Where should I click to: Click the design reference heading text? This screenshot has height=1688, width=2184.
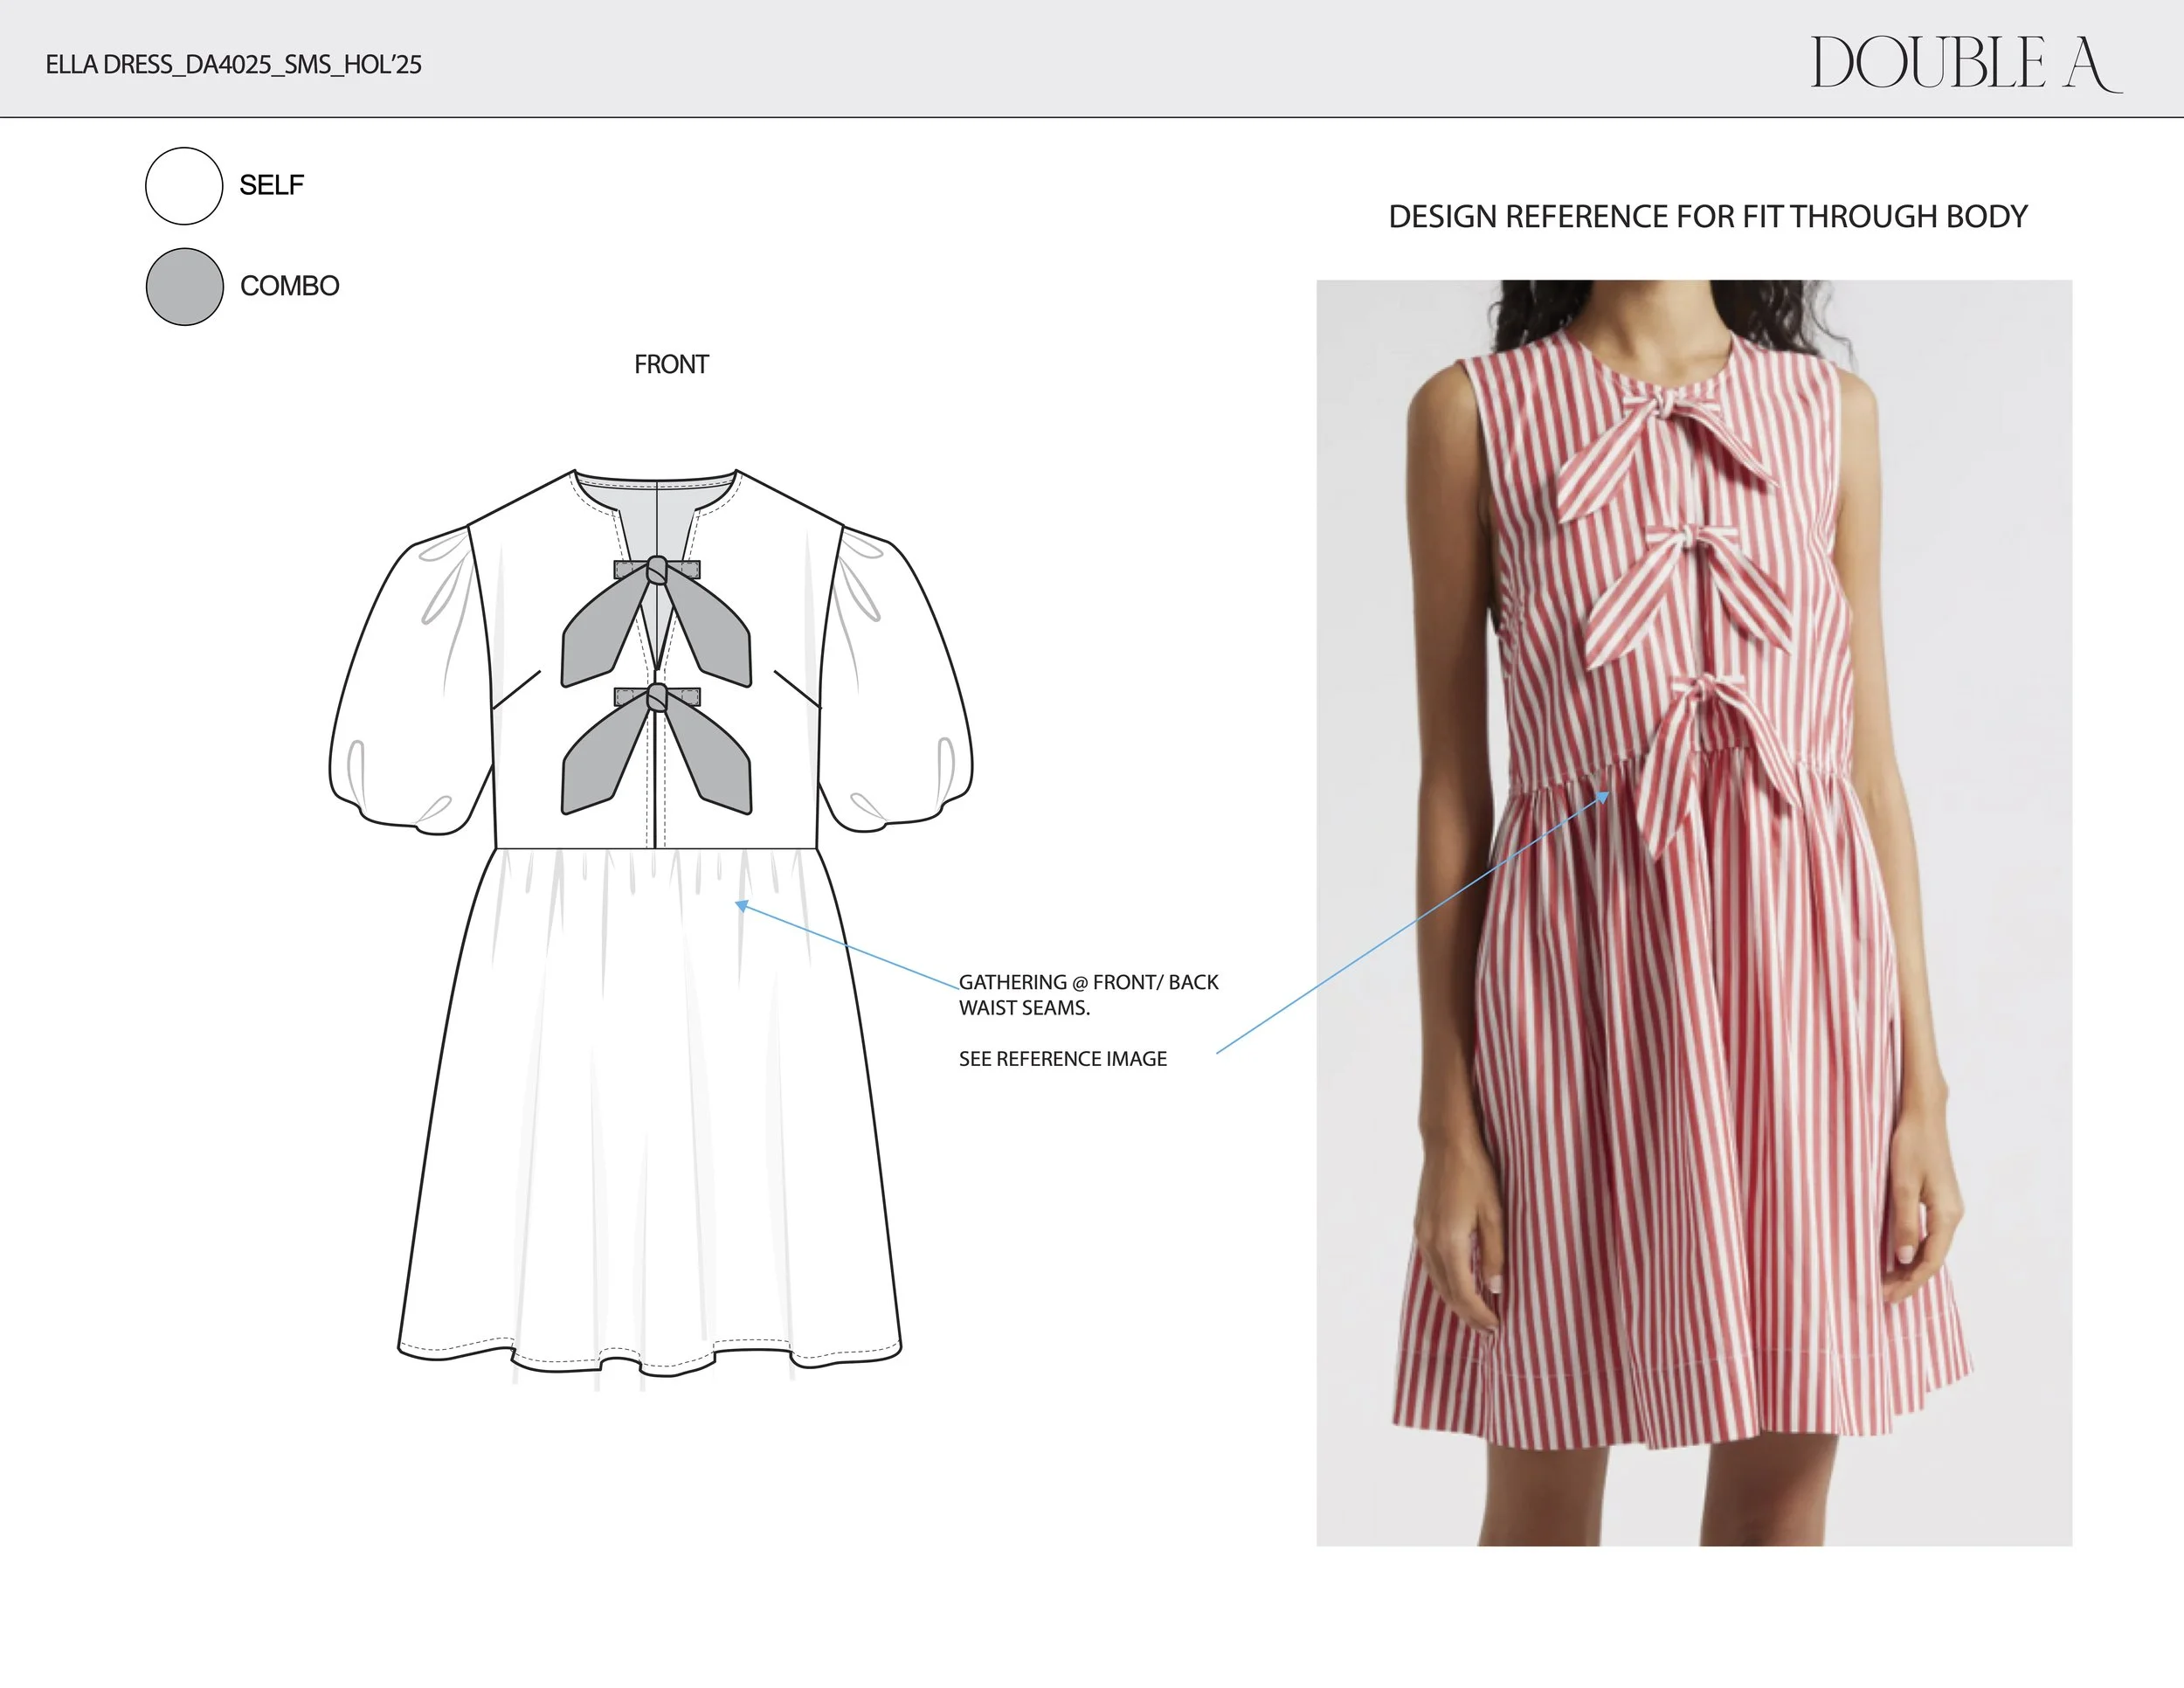coord(1707,217)
